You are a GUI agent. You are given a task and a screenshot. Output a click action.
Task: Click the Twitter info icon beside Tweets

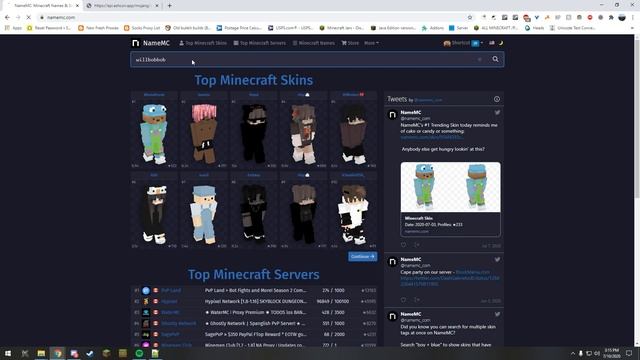(496, 99)
